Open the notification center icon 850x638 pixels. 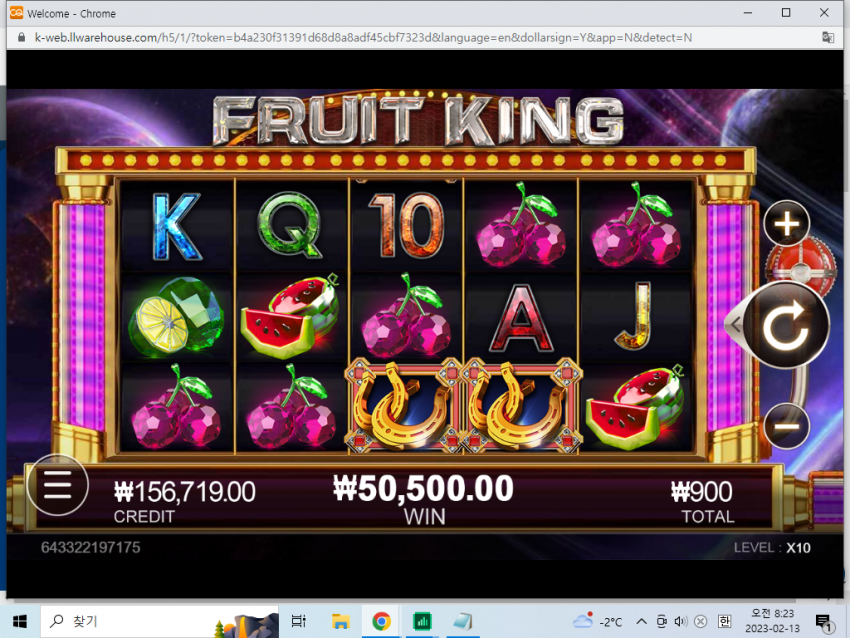click(x=824, y=622)
